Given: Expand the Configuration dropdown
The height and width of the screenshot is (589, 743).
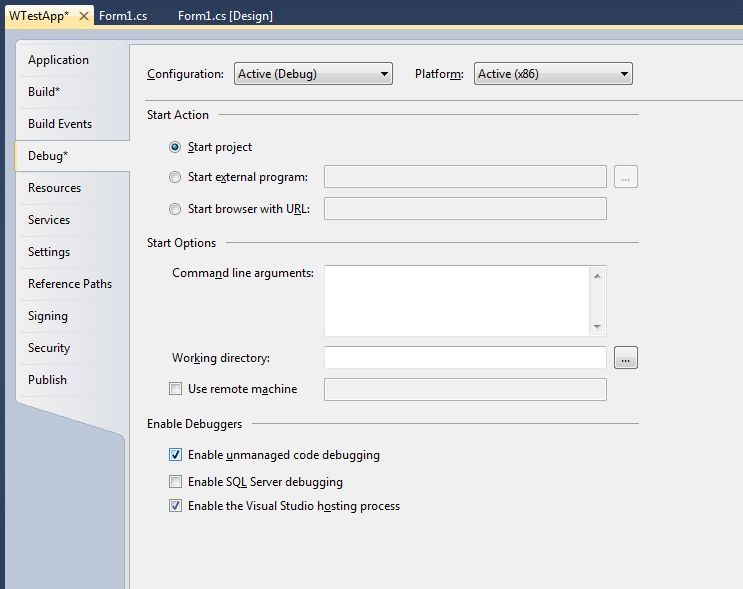Looking at the screenshot, I should tap(313, 74).
